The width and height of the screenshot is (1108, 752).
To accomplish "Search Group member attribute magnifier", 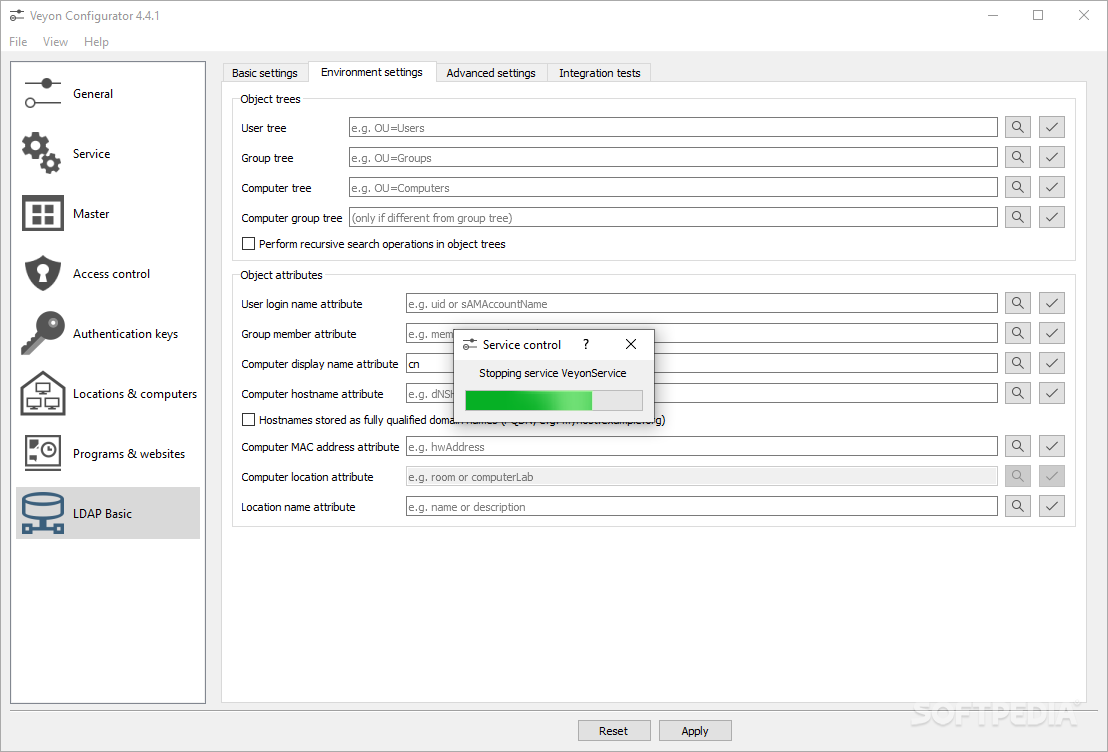I will [x=1018, y=333].
